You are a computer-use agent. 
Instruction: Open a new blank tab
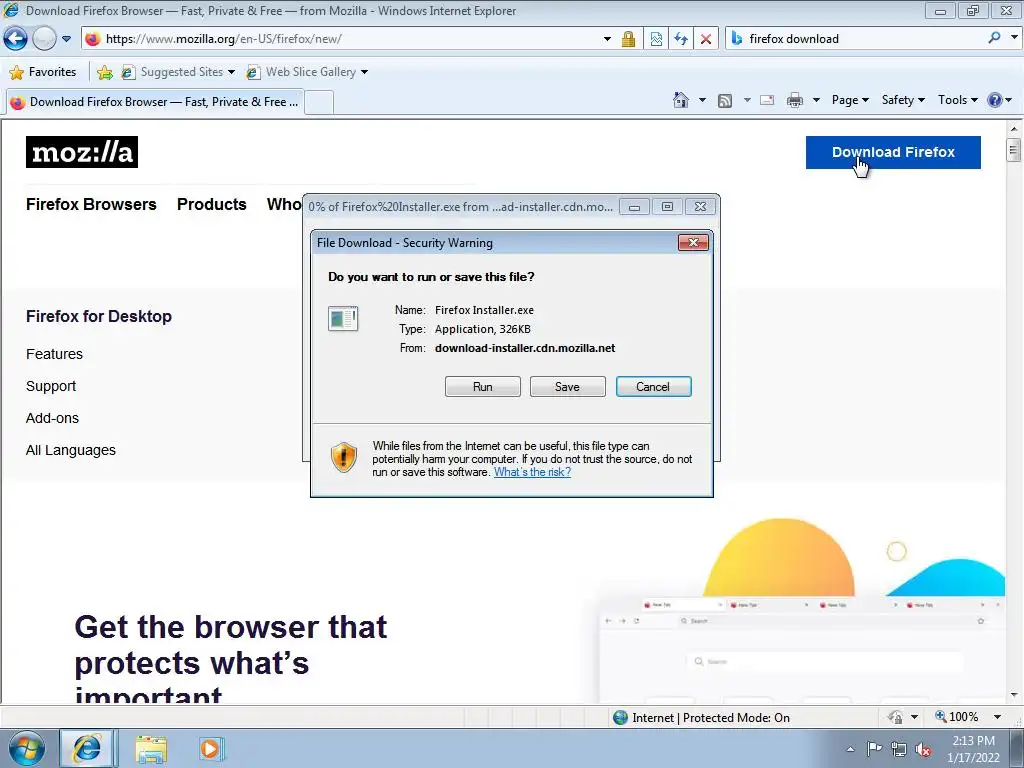(319, 103)
